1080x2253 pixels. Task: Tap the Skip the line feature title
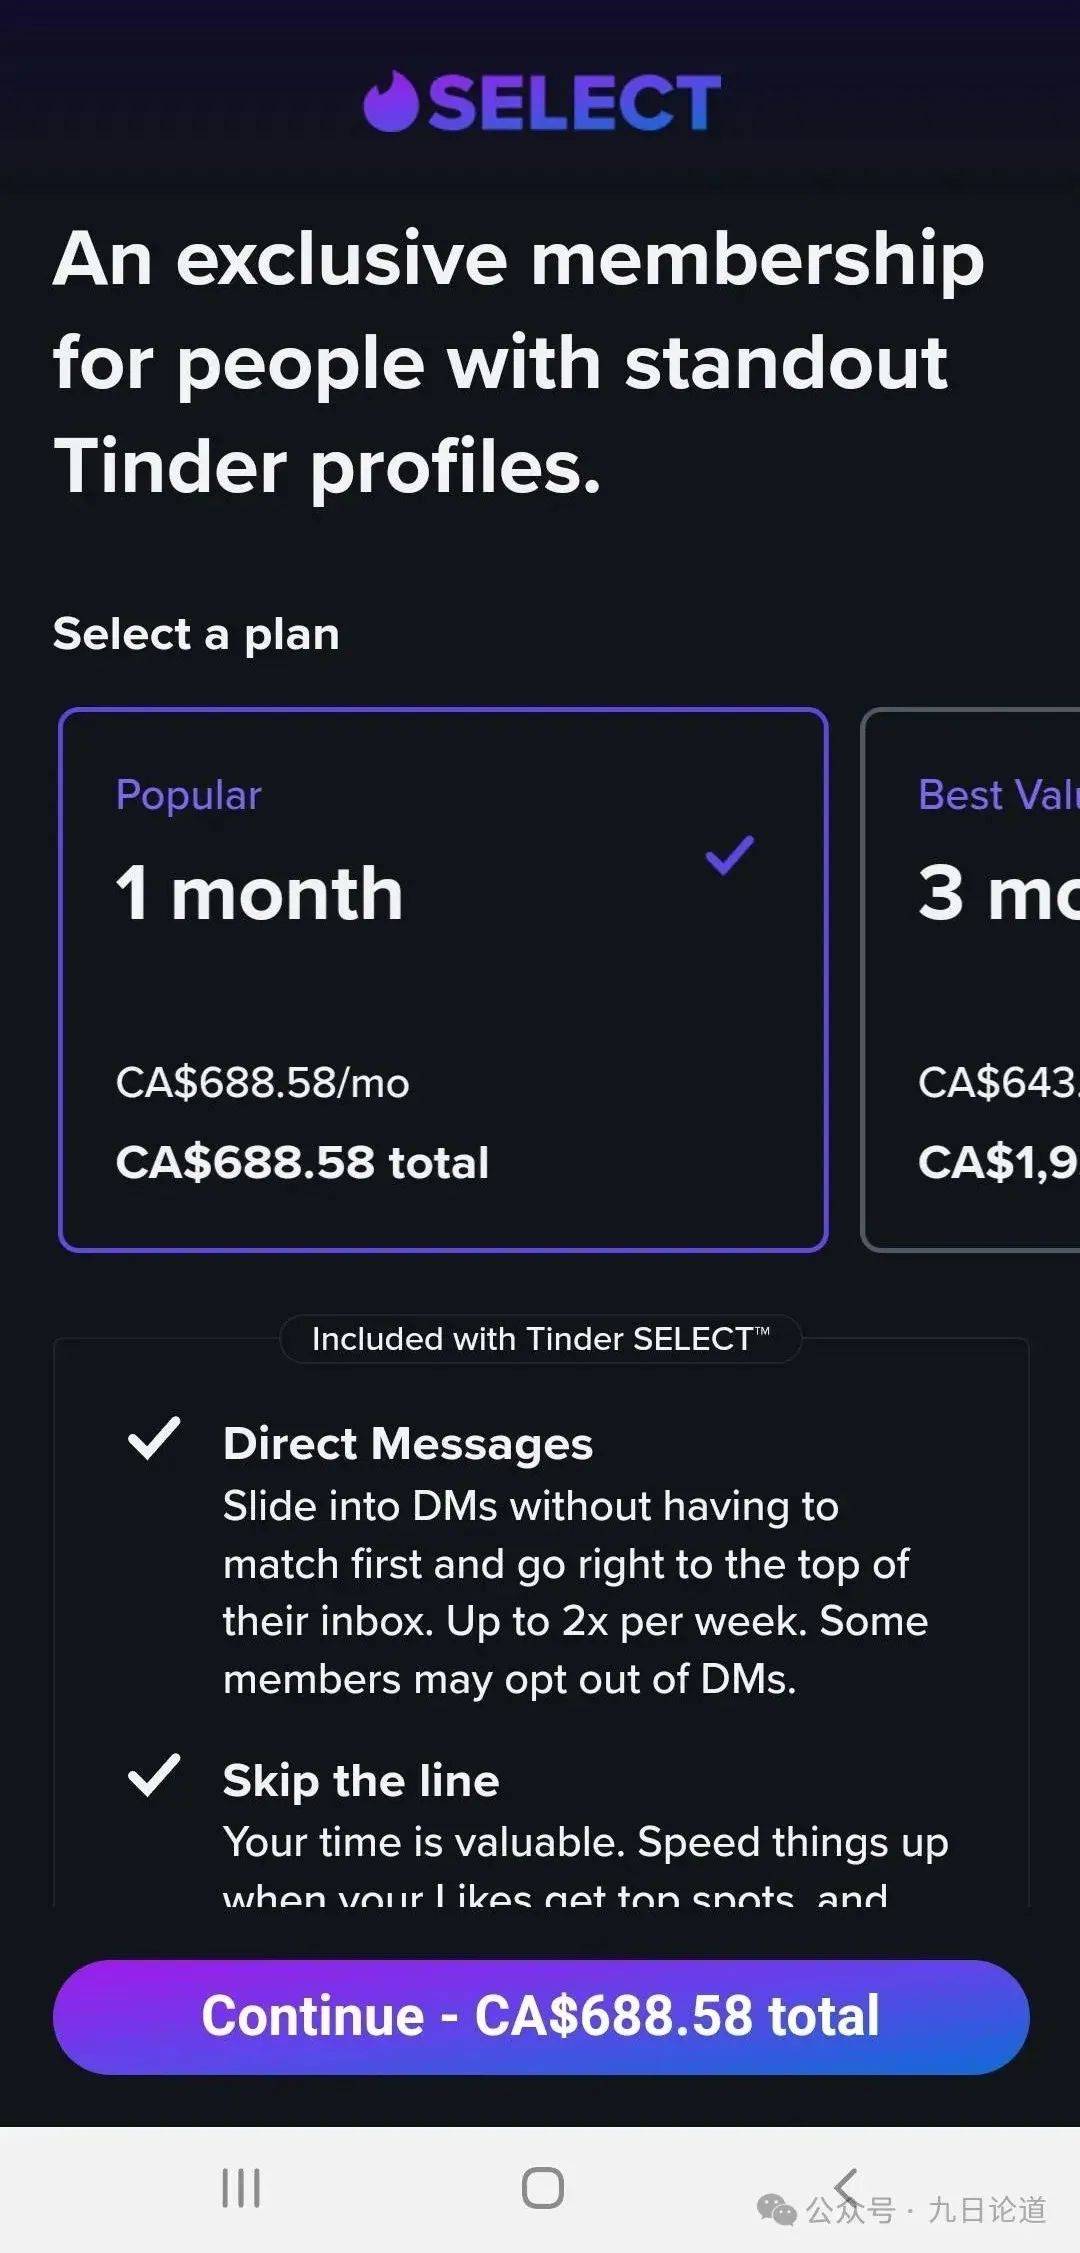pos(361,1781)
